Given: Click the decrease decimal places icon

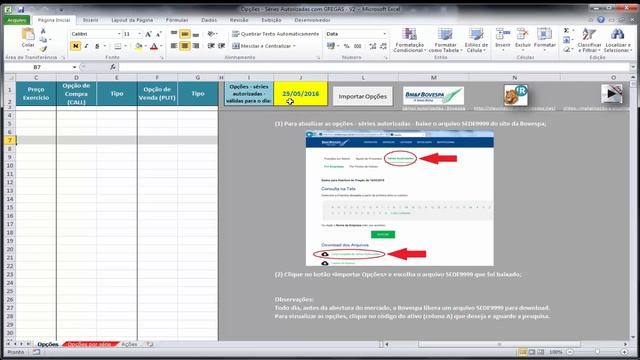Looking at the screenshot, I should (x=383, y=46).
